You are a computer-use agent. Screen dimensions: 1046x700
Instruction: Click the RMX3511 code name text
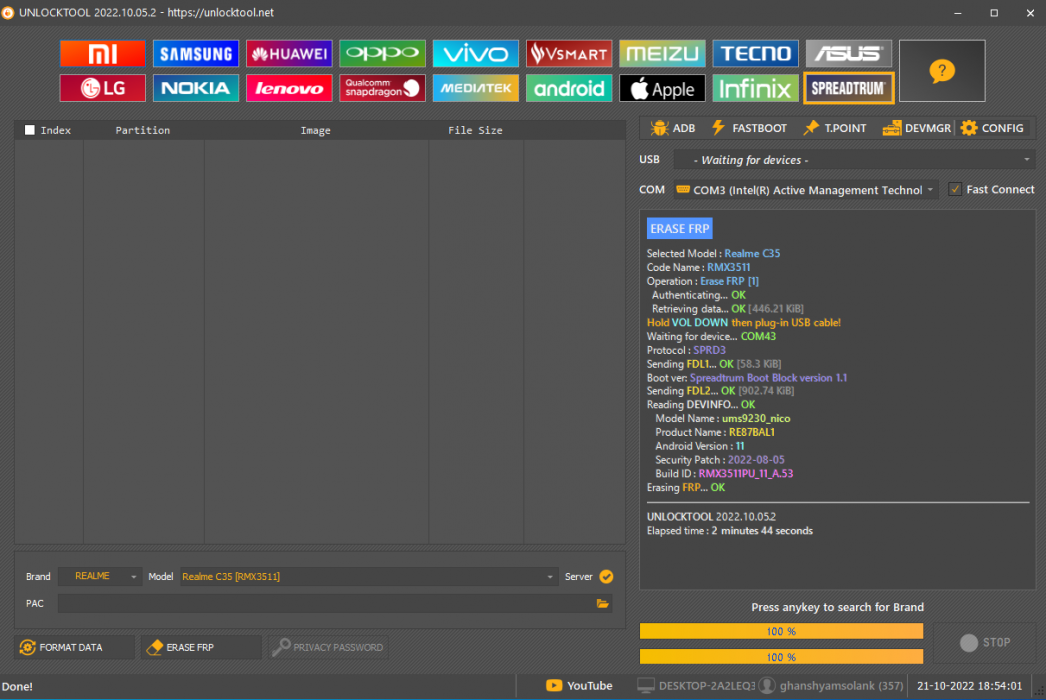[x=728, y=267]
